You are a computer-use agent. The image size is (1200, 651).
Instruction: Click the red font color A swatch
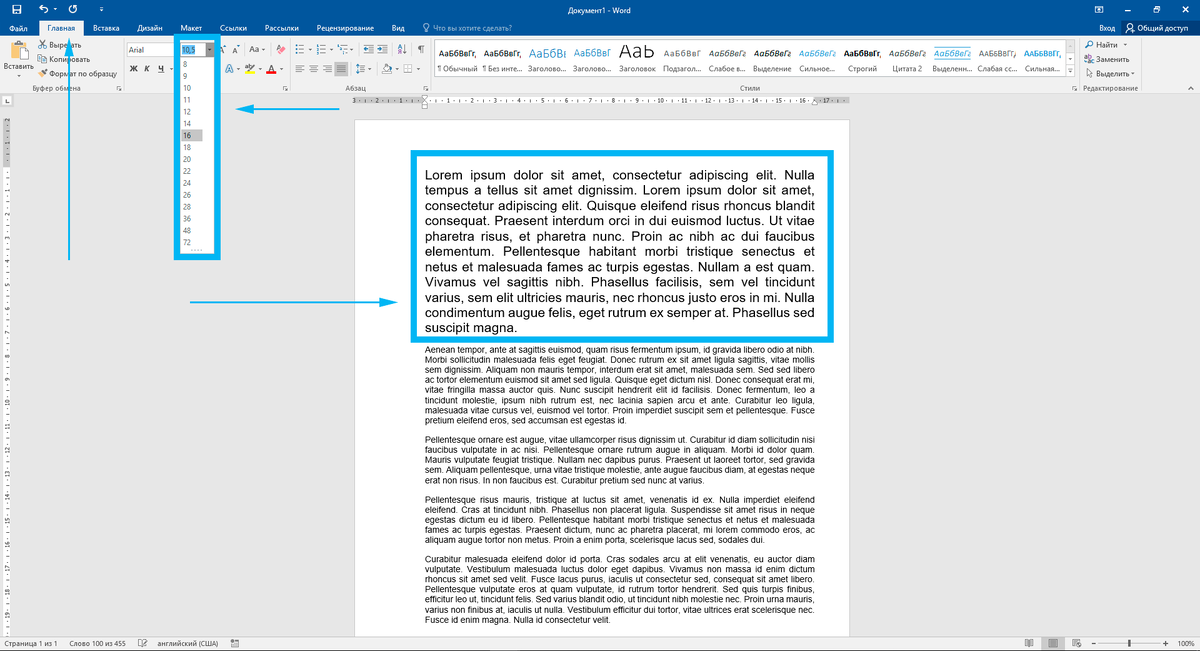pyautogui.click(x=271, y=69)
